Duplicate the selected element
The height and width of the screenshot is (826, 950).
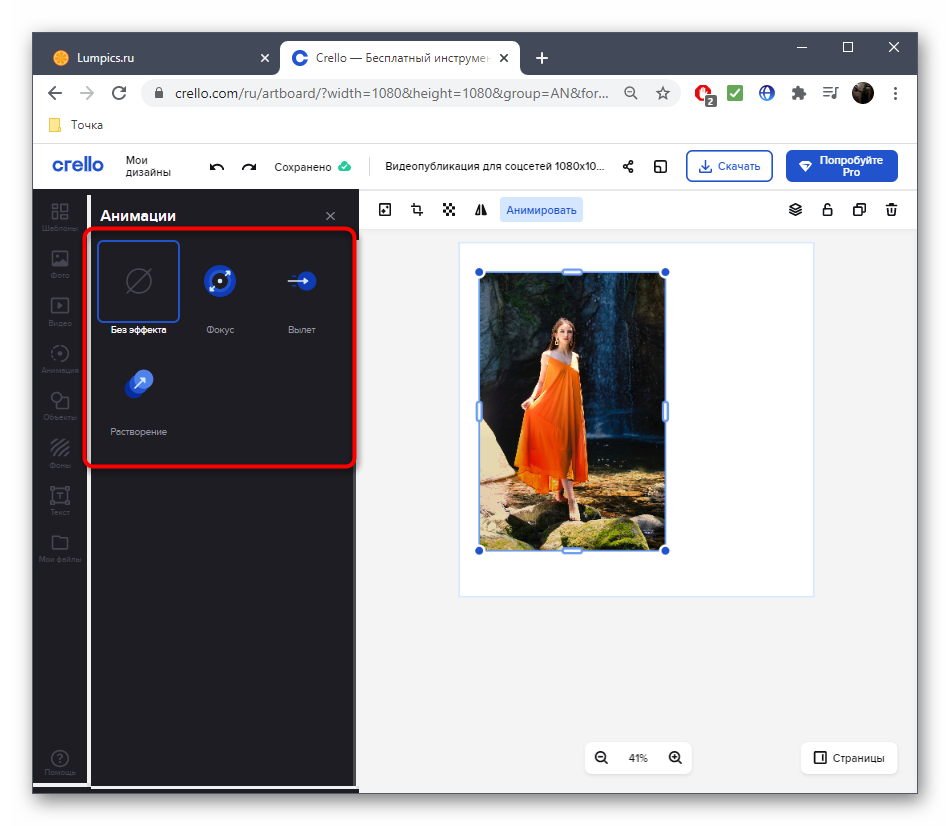pyautogui.click(x=859, y=210)
